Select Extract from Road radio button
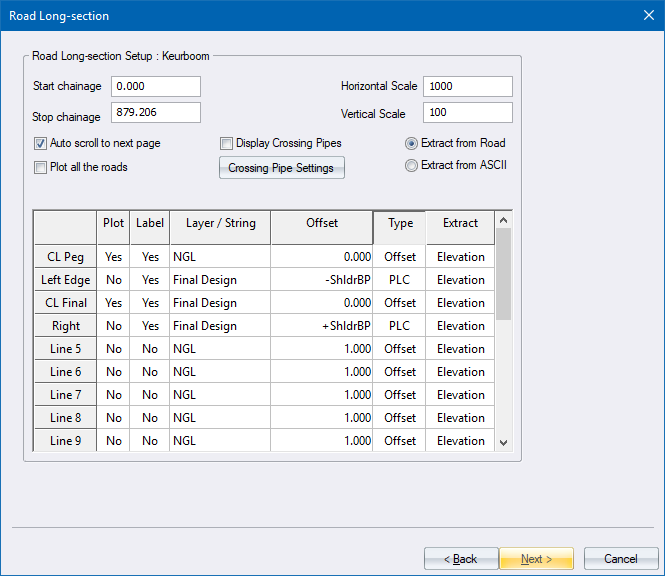 pyautogui.click(x=411, y=144)
